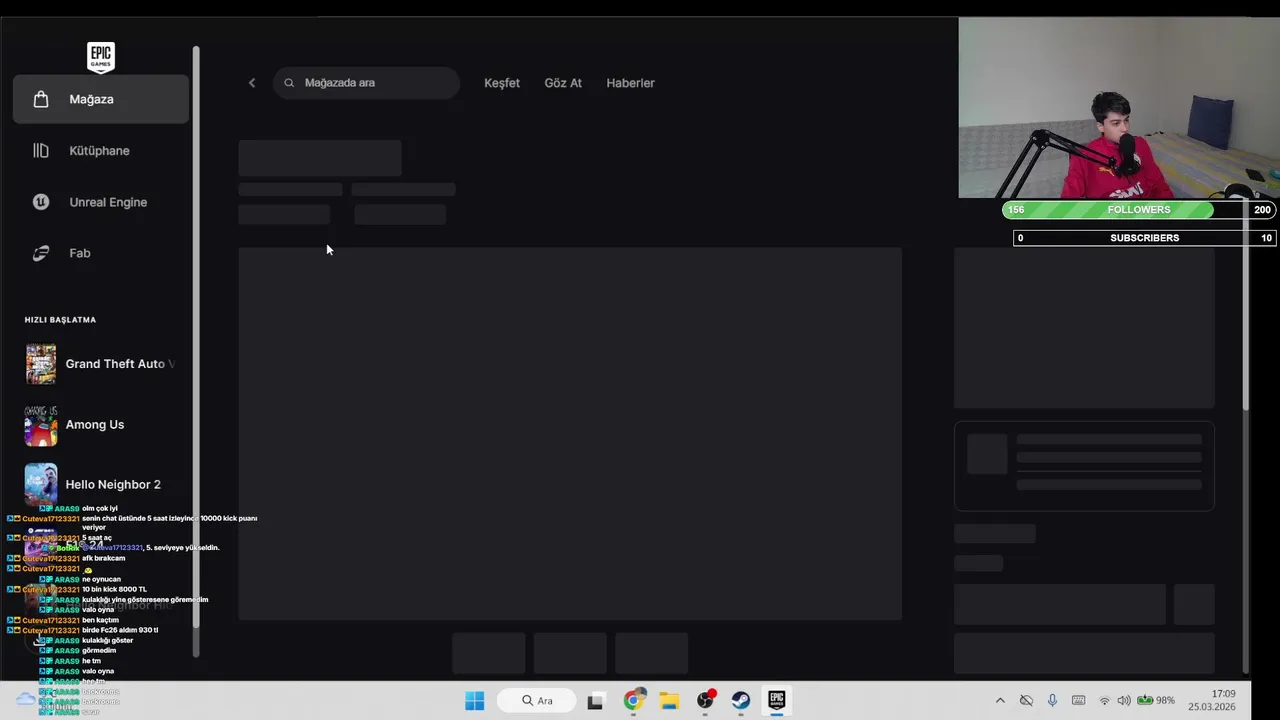Open Task View on the taskbar
This screenshot has width=1280, height=720.
(595, 701)
